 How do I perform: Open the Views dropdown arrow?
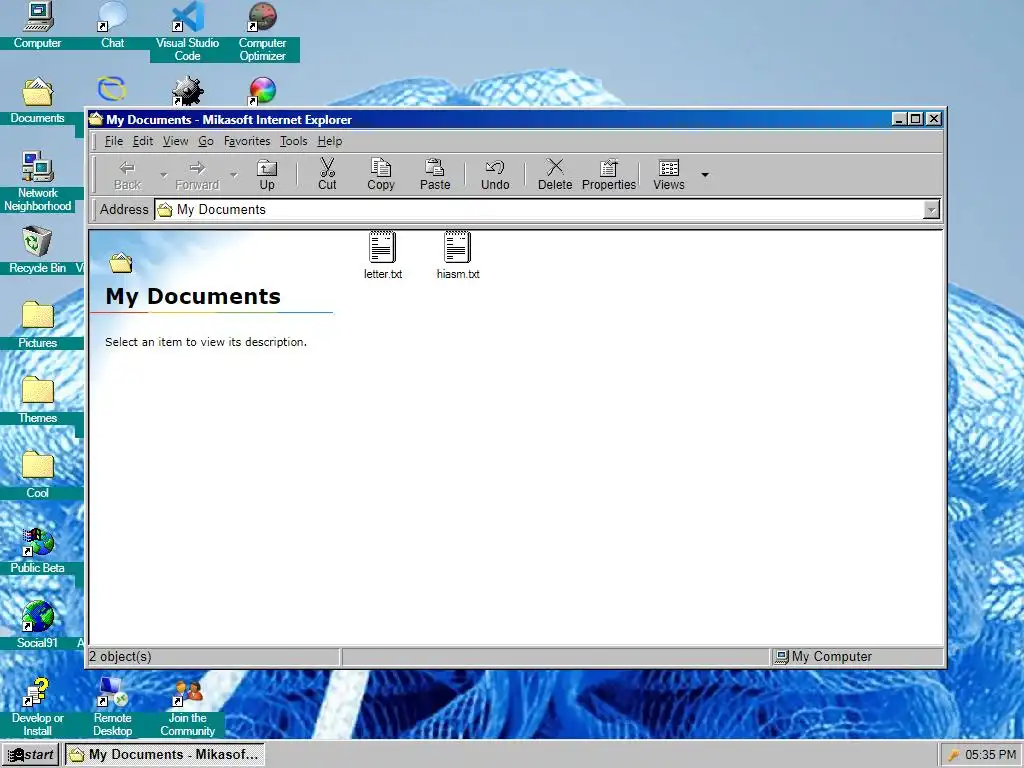pyautogui.click(x=705, y=175)
